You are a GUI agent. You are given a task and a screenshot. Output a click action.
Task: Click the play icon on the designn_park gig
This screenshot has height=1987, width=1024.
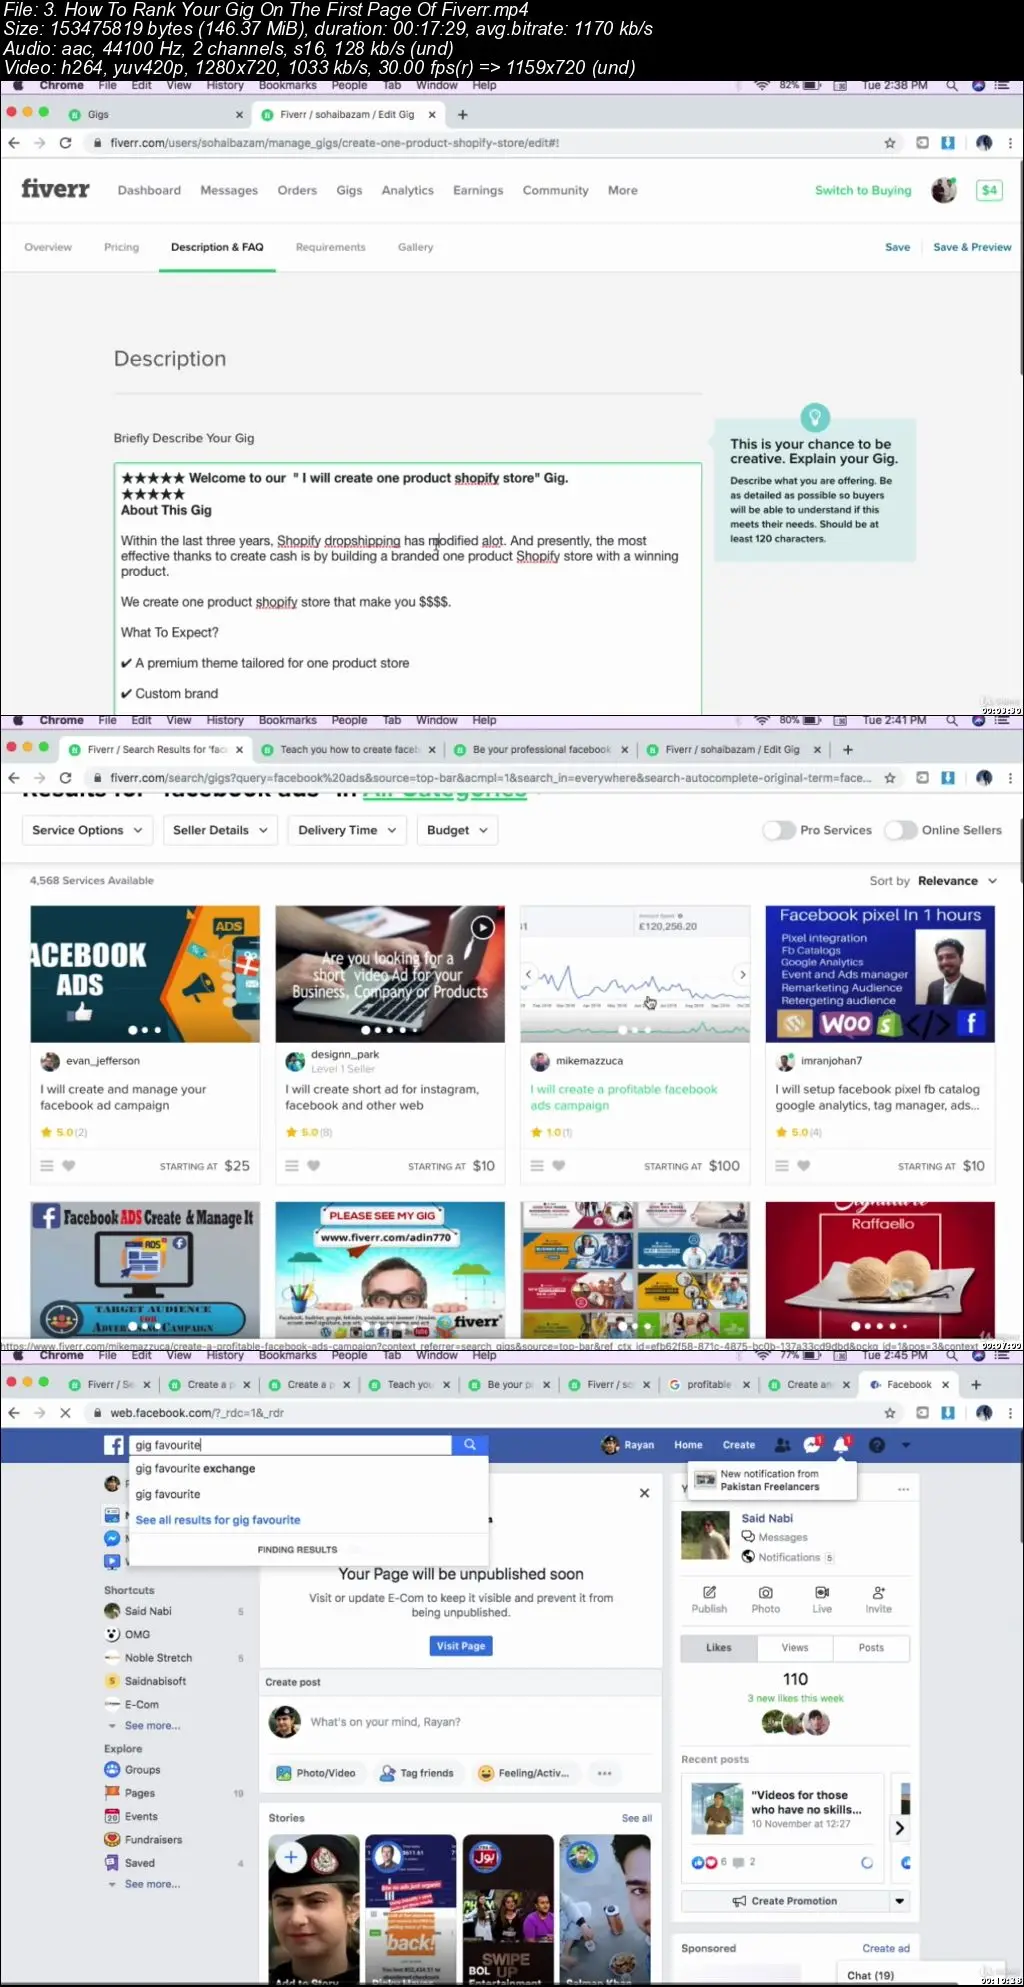[x=482, y=927]
